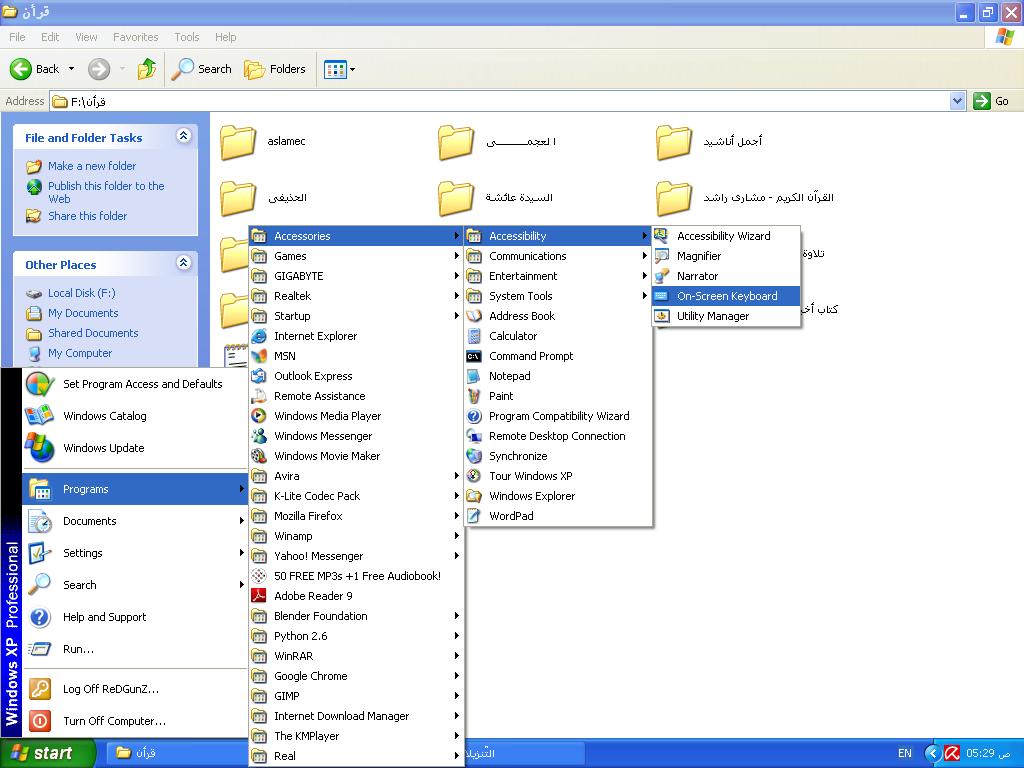
Task: Click the WordPad icon
Action: click(x=474, y=516)
